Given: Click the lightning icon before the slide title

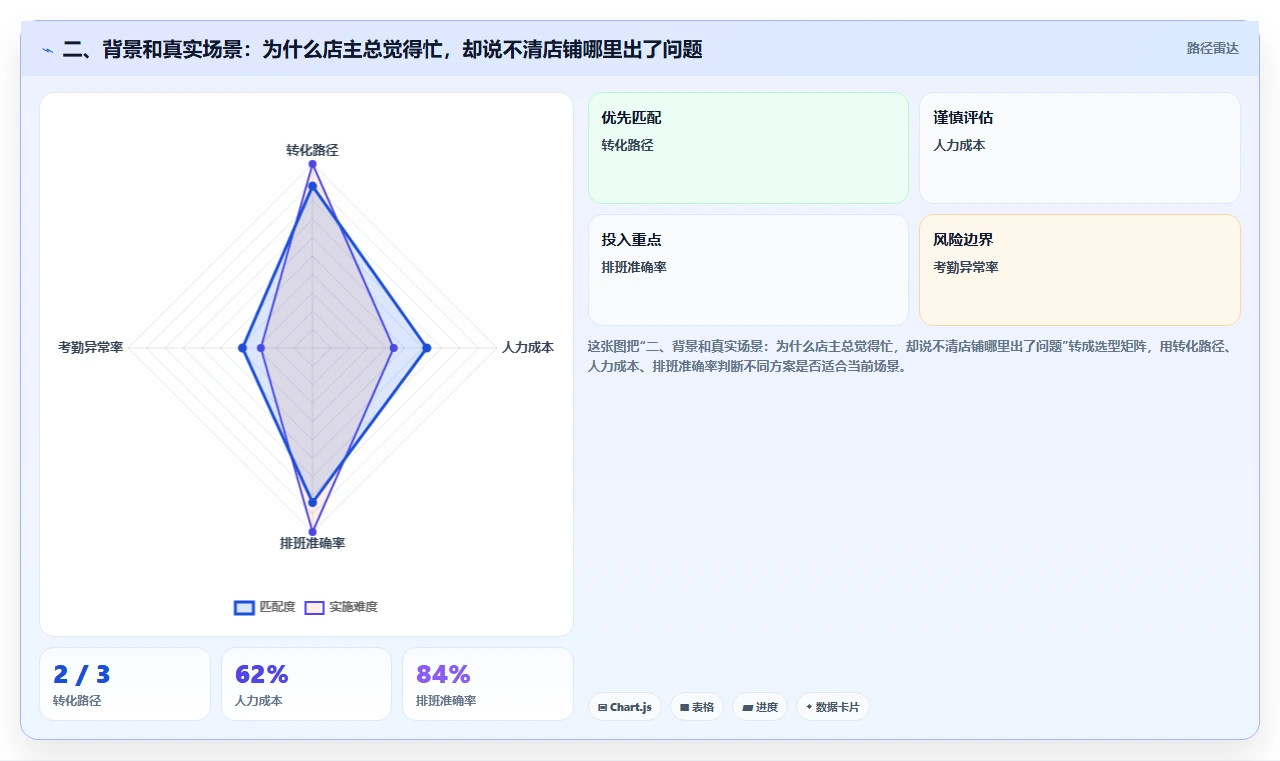Looking at the screenshot, I should (x=47, y=49).
